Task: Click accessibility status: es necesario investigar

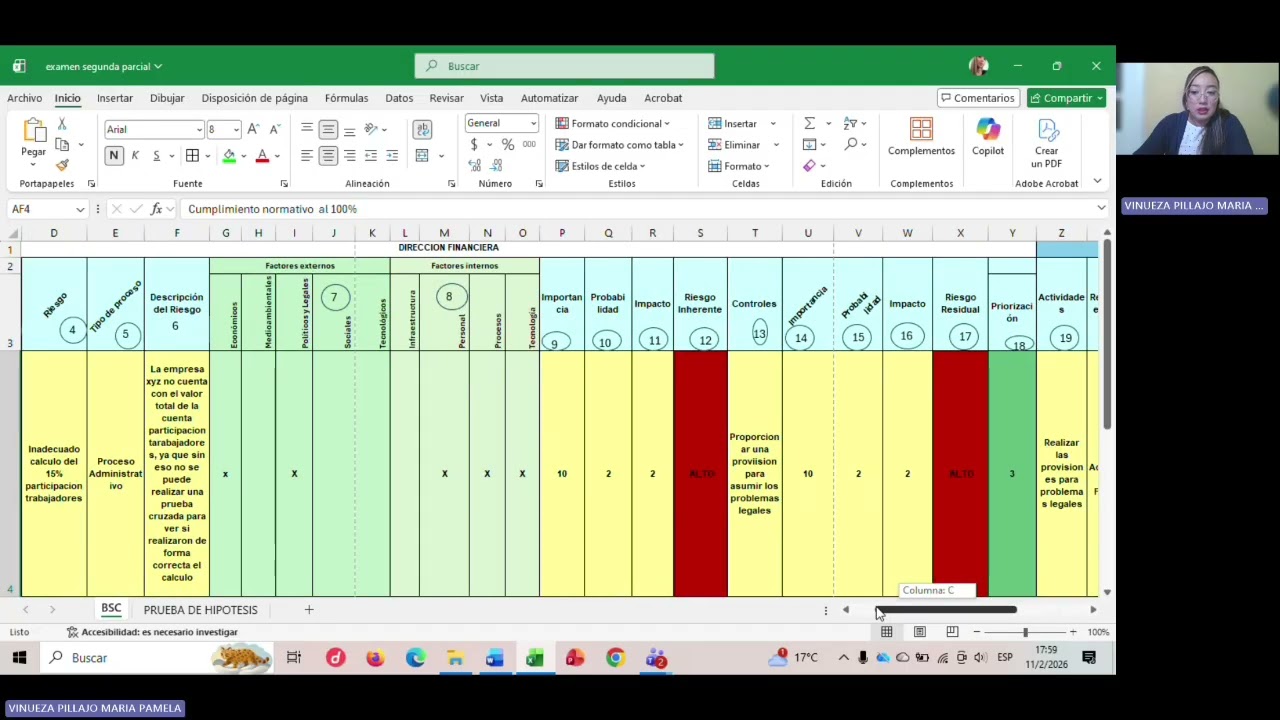Action: point(152,632)
